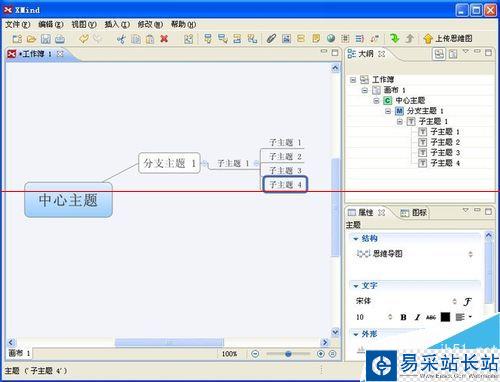The height and width of the screenshot is (382, 500).
Task: Toggle bold text in properties panel
Action: click(x=403, y=317)
